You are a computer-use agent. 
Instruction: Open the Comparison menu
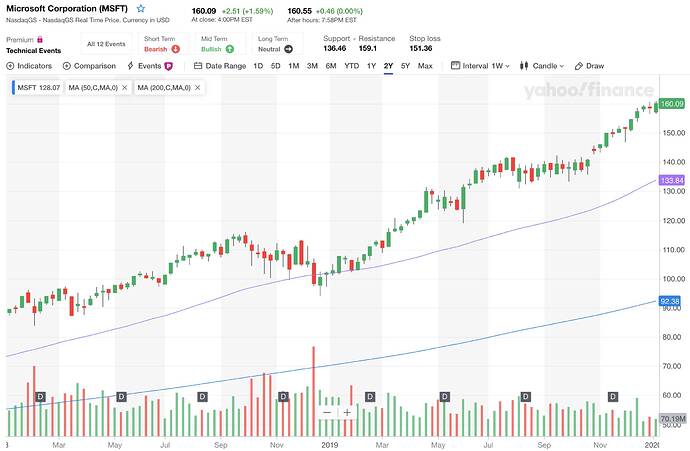89,66
